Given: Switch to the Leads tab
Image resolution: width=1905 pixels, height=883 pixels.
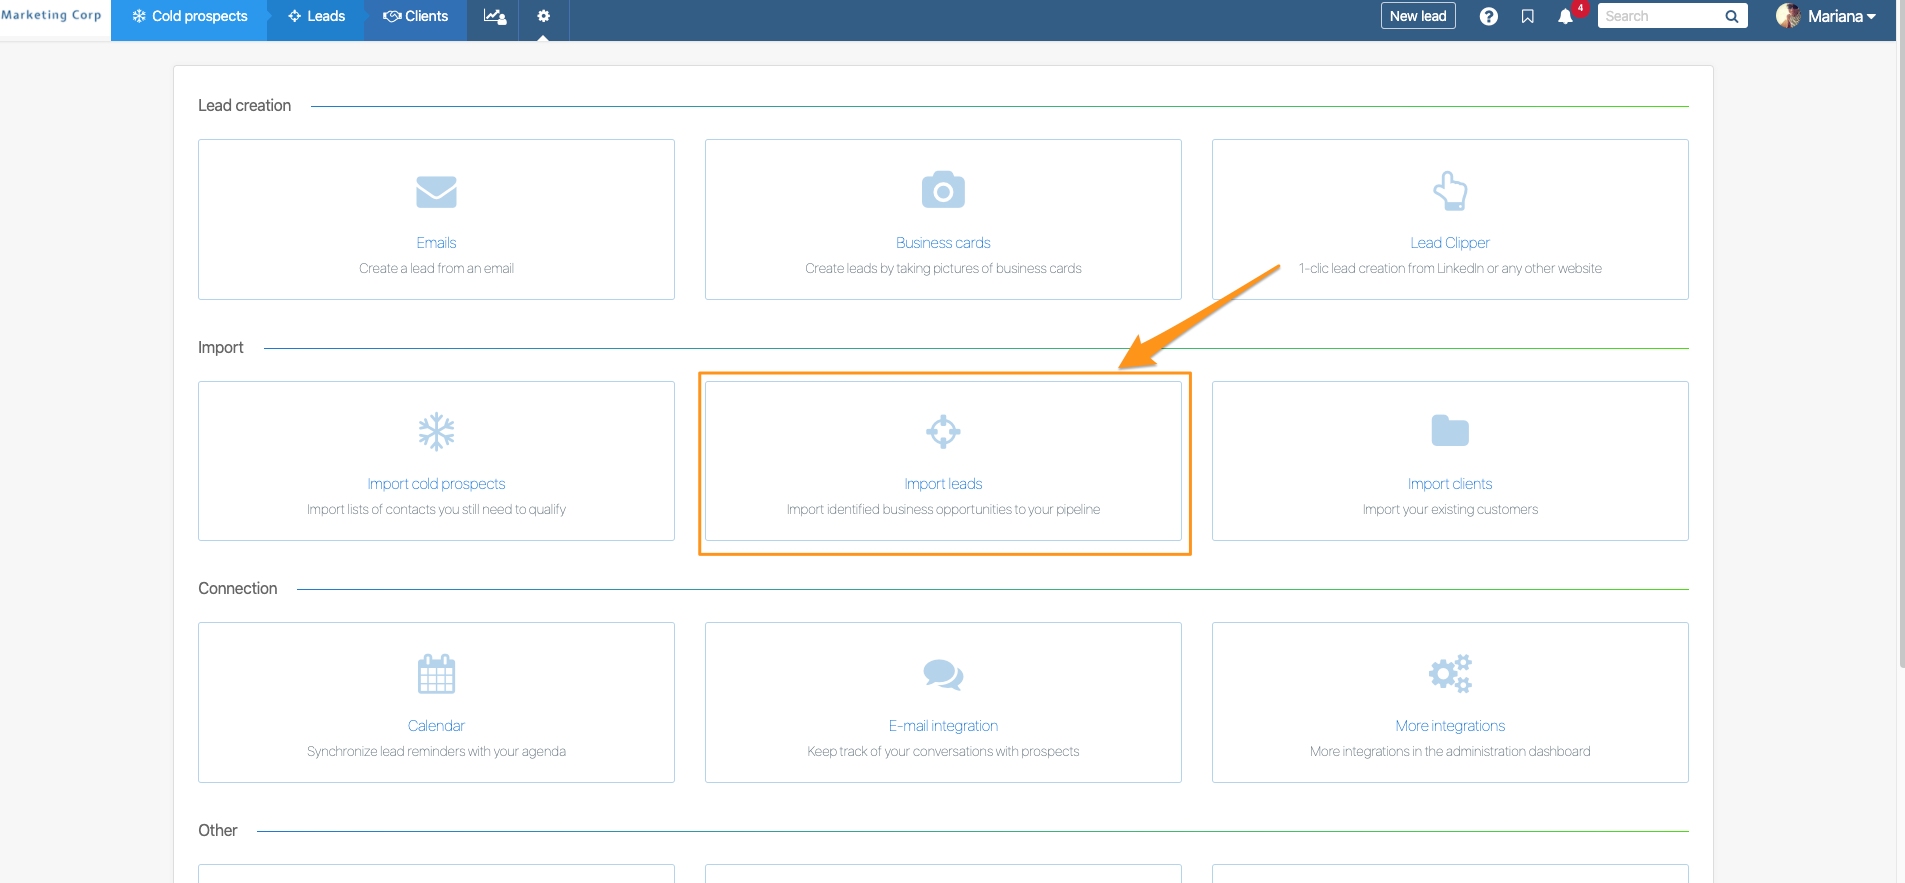Looking at the screenshot, I should pos(316,17).
